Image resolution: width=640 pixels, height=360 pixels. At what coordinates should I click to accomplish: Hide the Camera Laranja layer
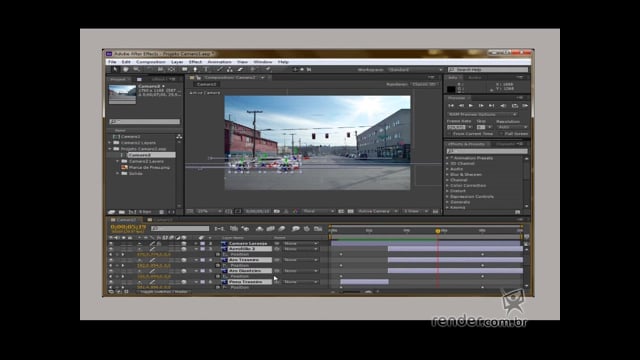[110, 243]
